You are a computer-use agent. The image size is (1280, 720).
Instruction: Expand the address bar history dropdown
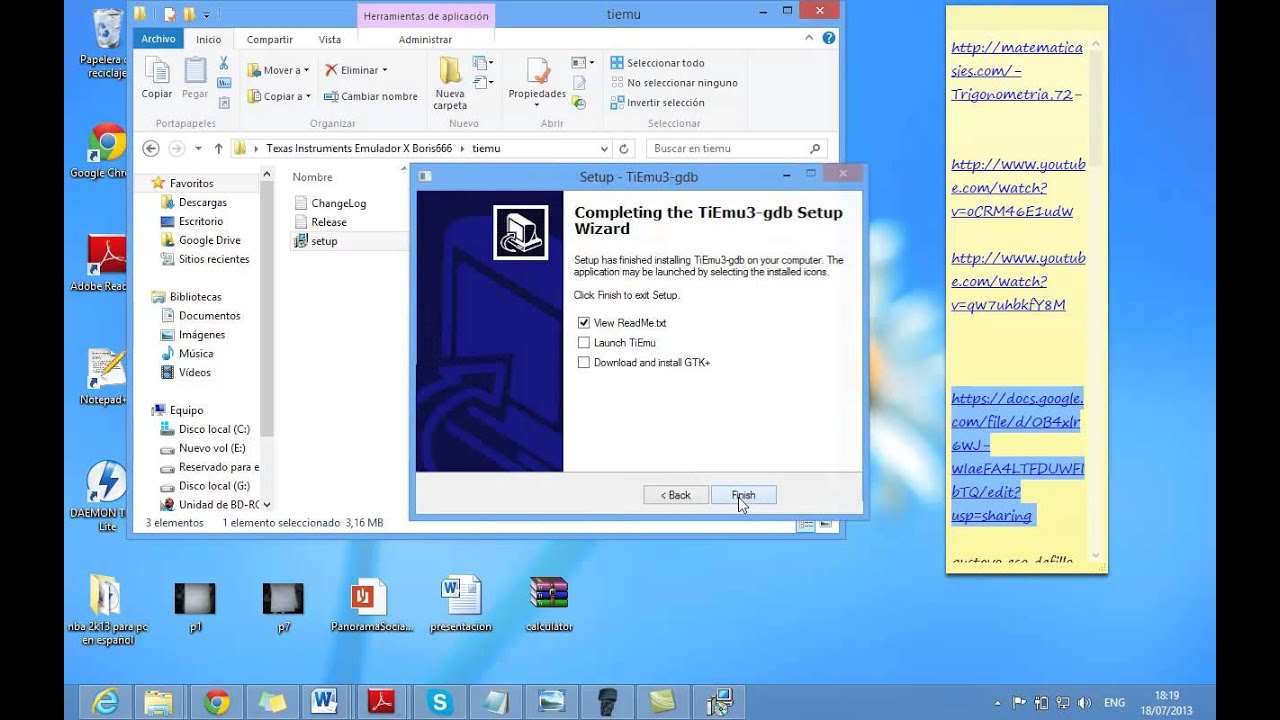[603, 148]
